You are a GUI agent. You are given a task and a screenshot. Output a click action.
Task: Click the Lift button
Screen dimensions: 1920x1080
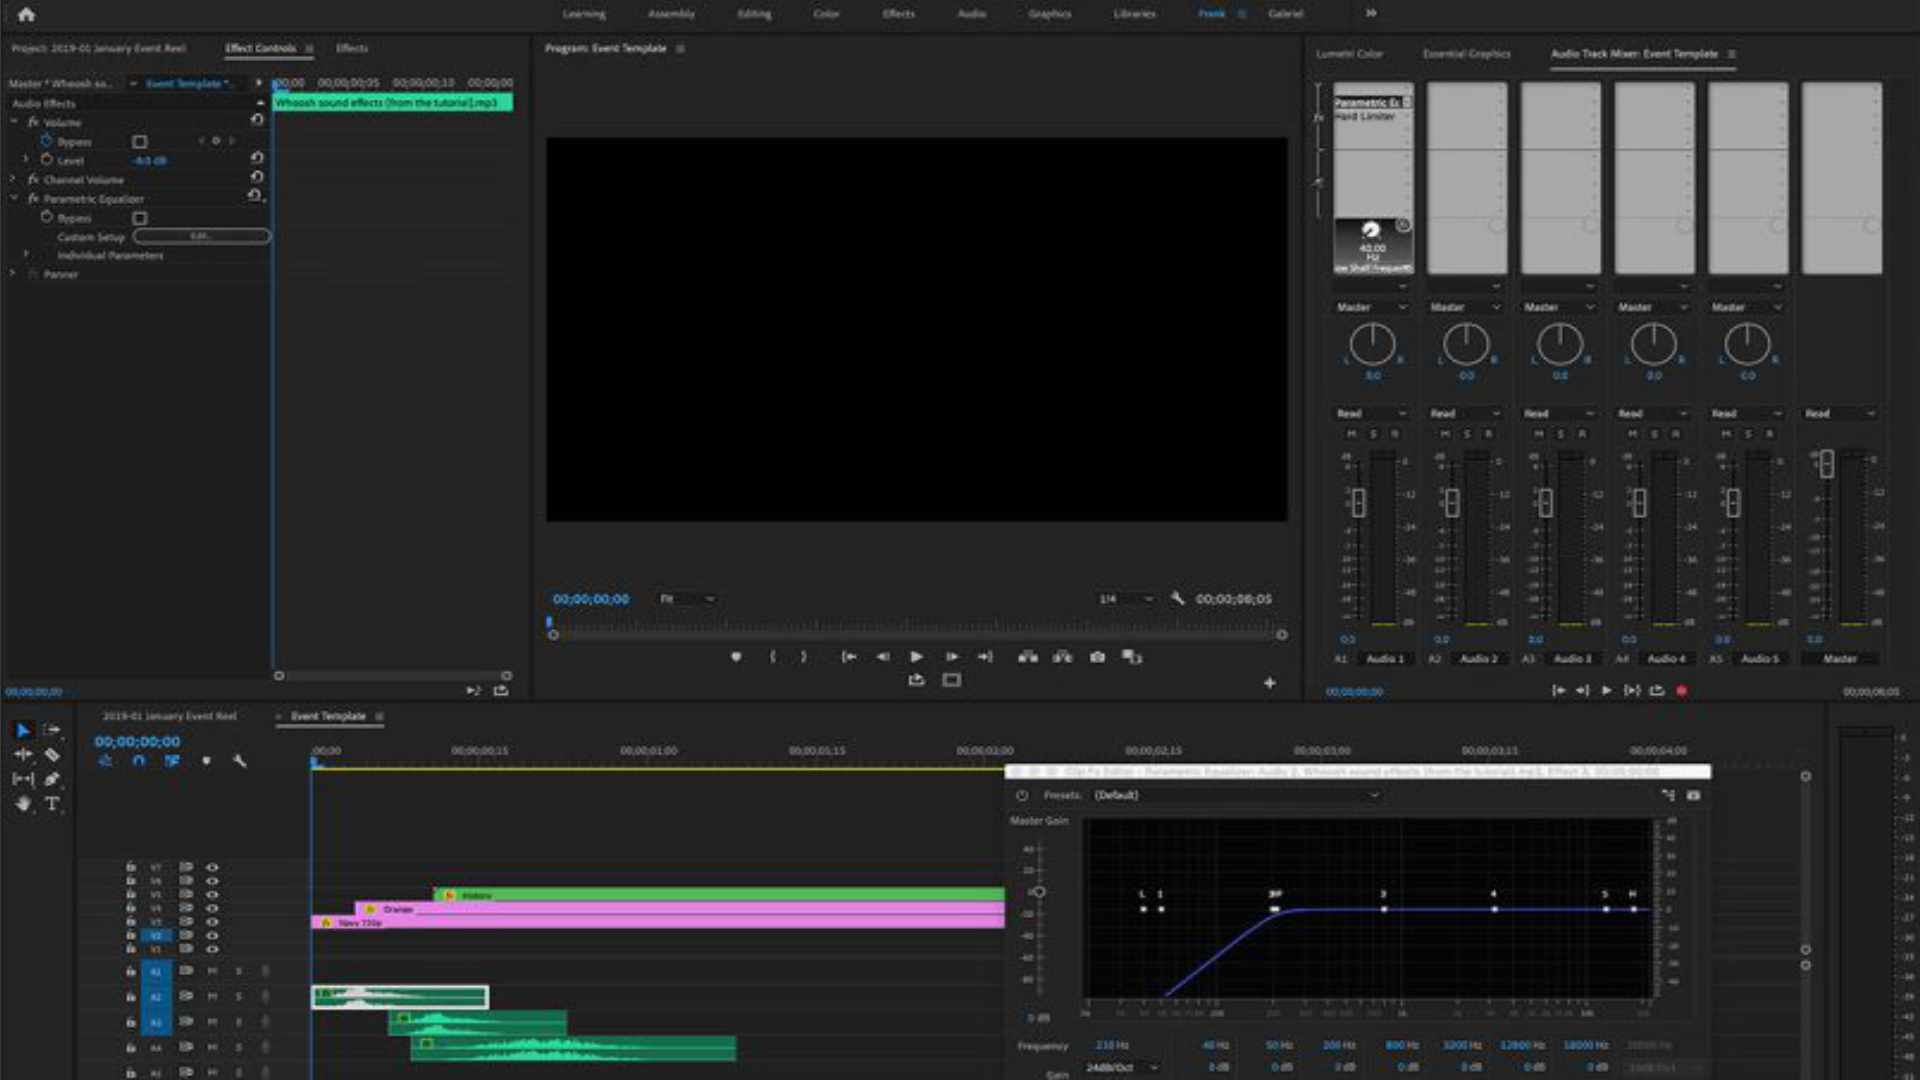pos(1027,657)
